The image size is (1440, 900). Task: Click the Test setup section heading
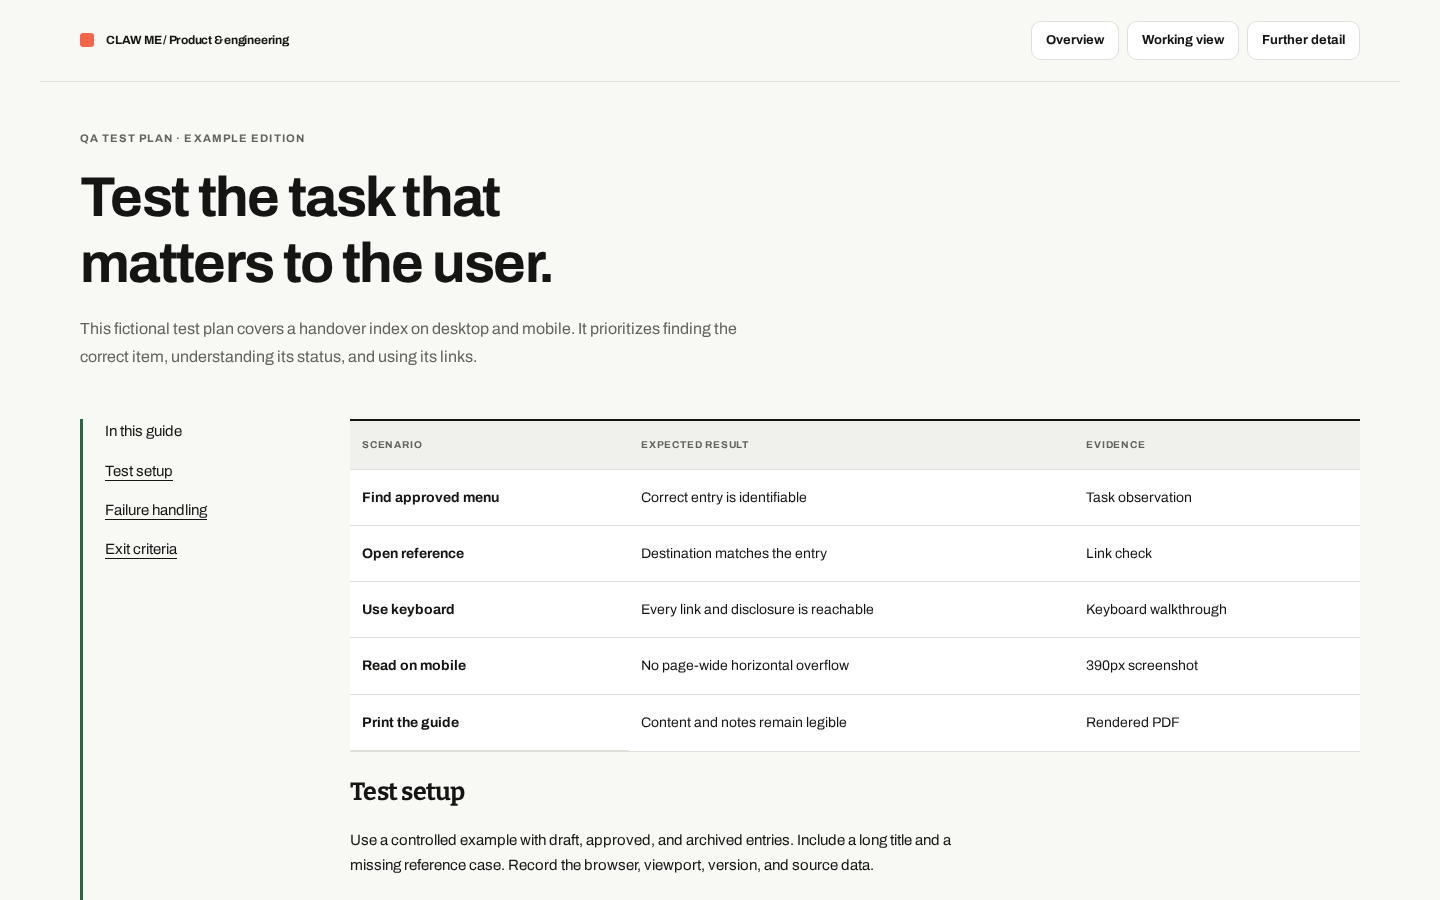(407, 792)
